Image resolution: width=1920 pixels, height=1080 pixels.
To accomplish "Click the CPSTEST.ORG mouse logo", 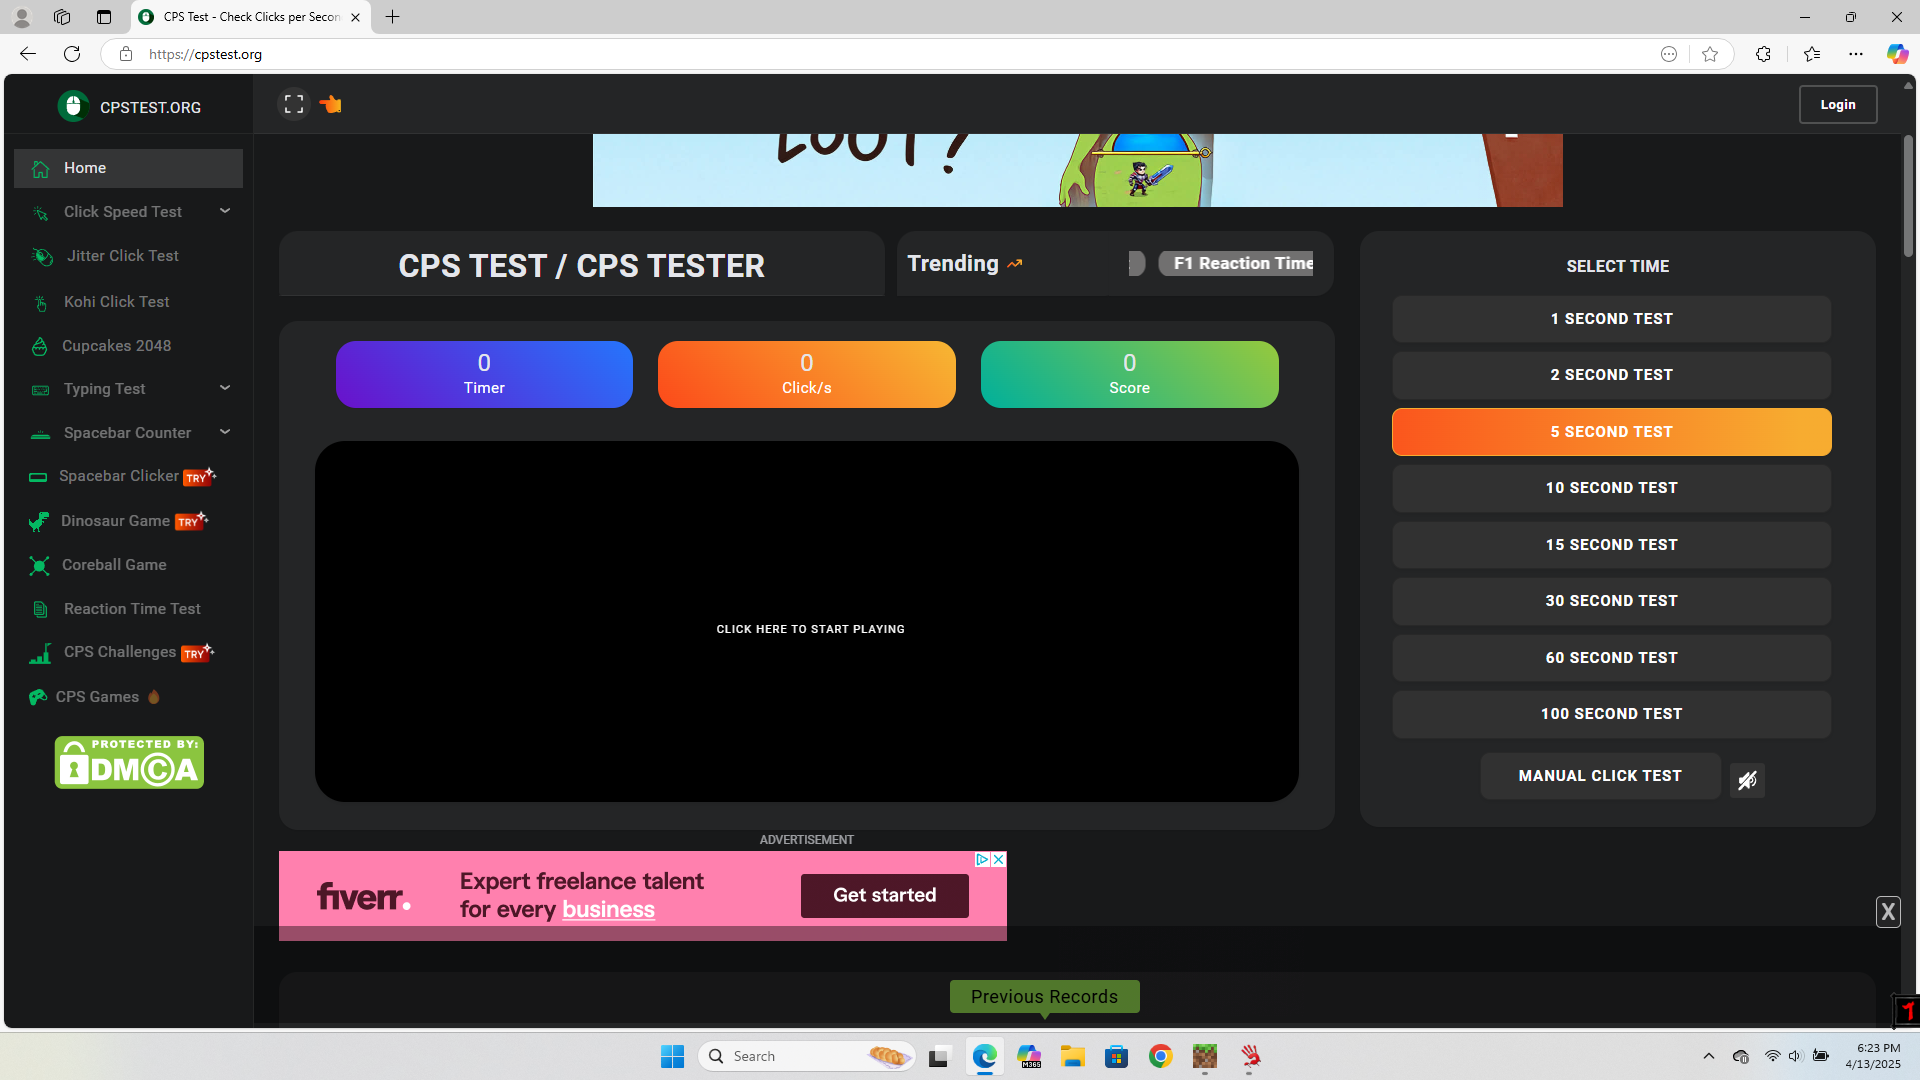I will (x=73, y=106).
